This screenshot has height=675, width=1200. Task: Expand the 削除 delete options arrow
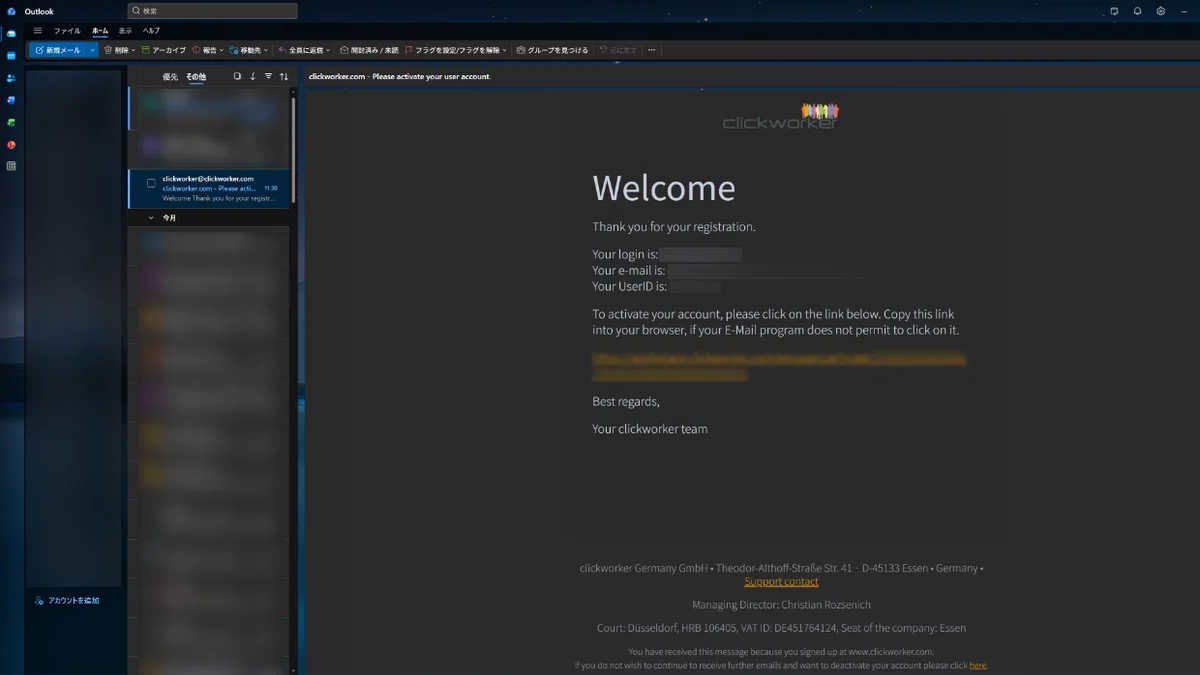click(134, 50)
